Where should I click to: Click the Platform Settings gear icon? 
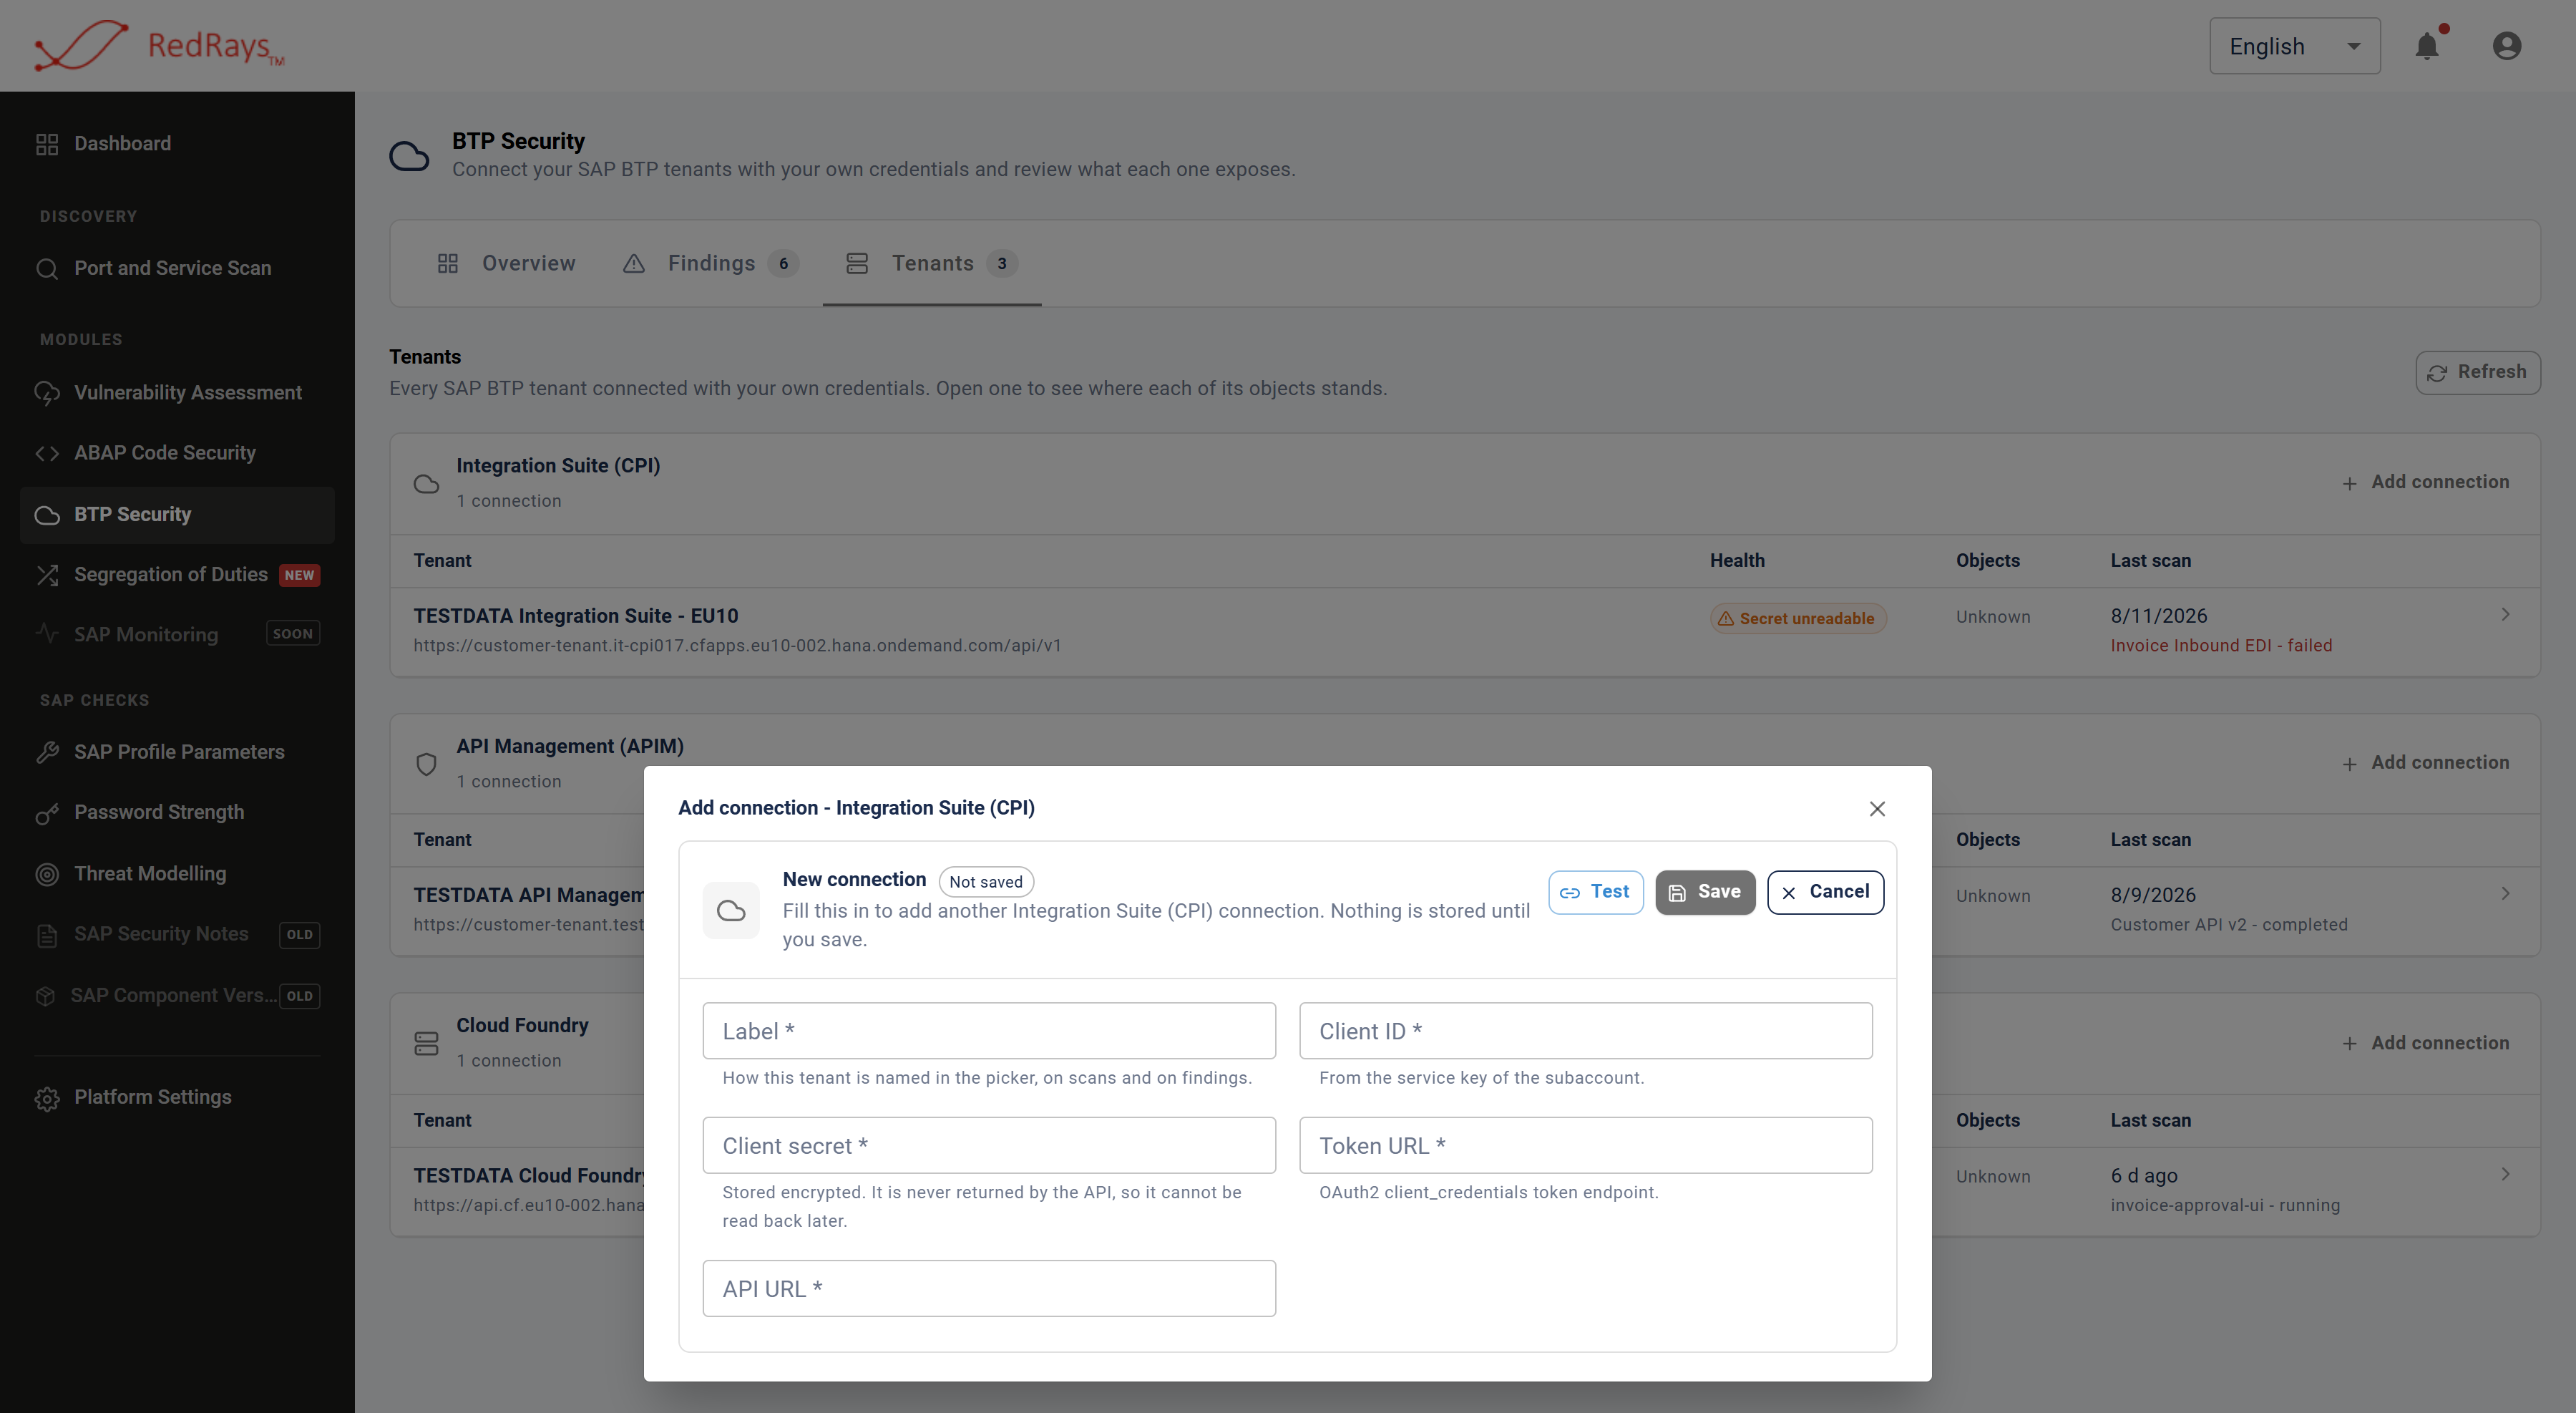coord(47,1099)
